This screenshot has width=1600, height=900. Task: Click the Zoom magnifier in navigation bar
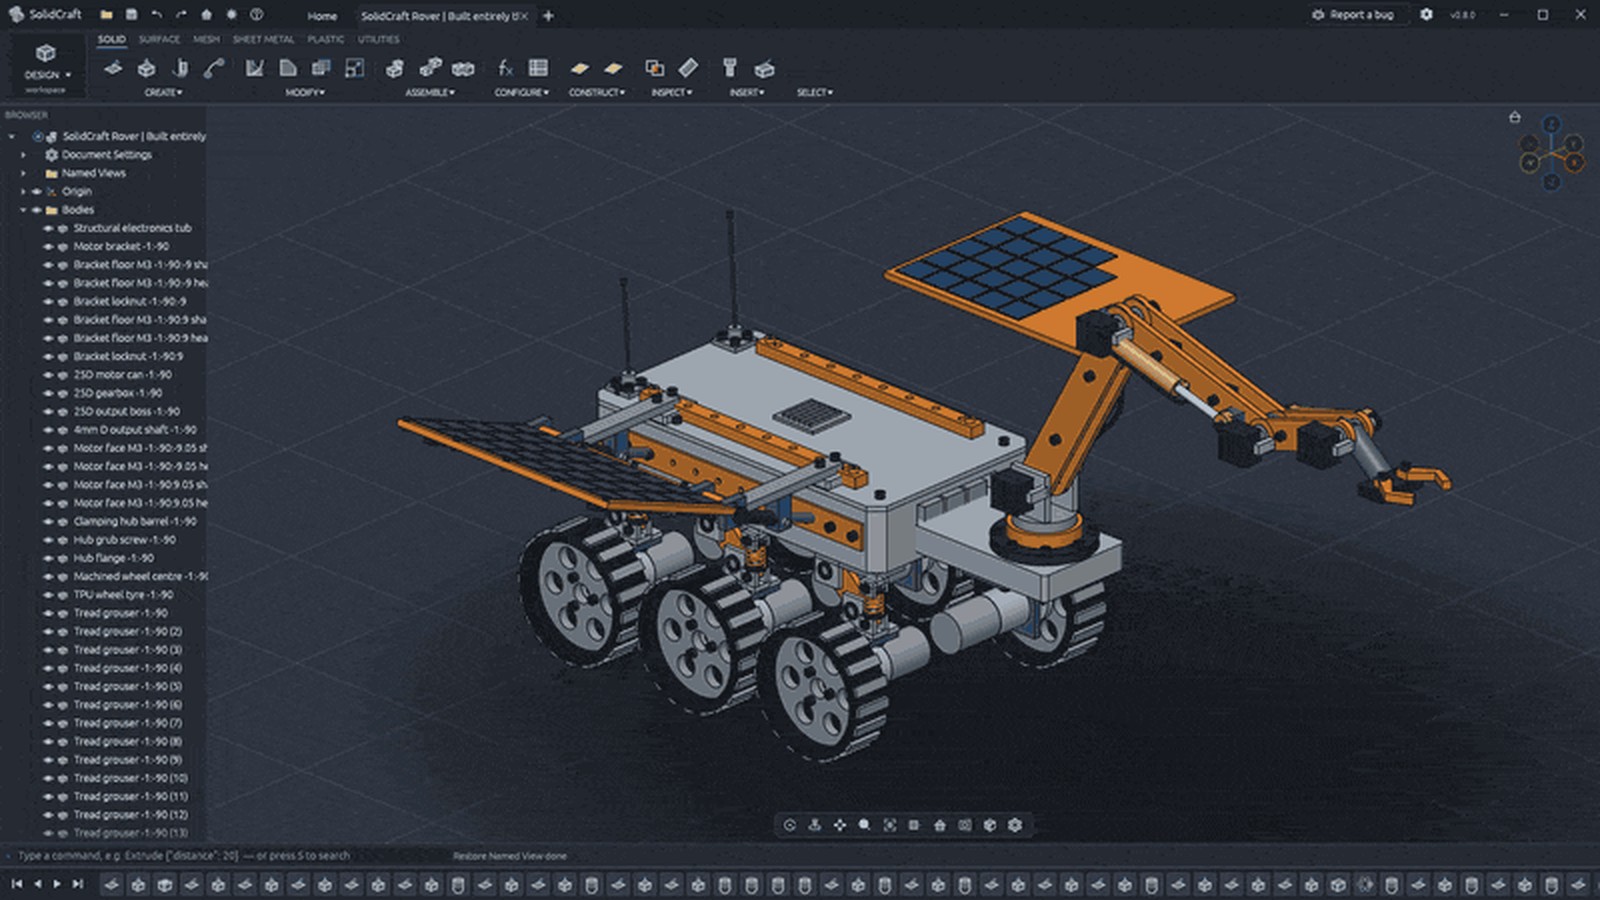pyautogui.click(x=864, y=825)
